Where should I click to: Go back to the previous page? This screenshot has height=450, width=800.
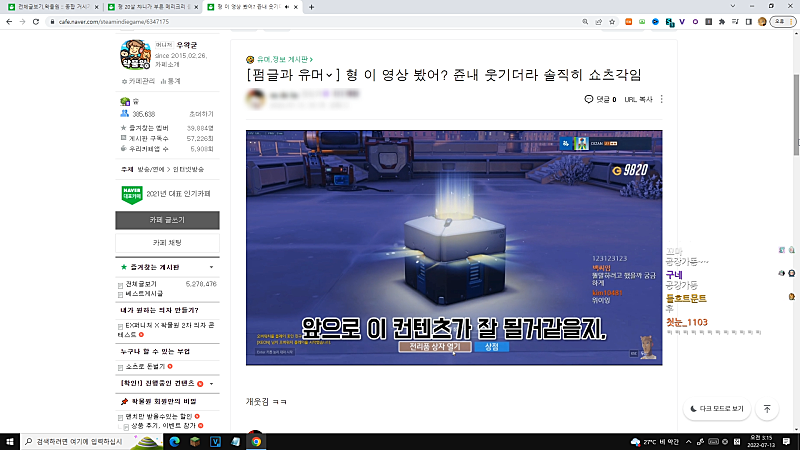(9, 22)
